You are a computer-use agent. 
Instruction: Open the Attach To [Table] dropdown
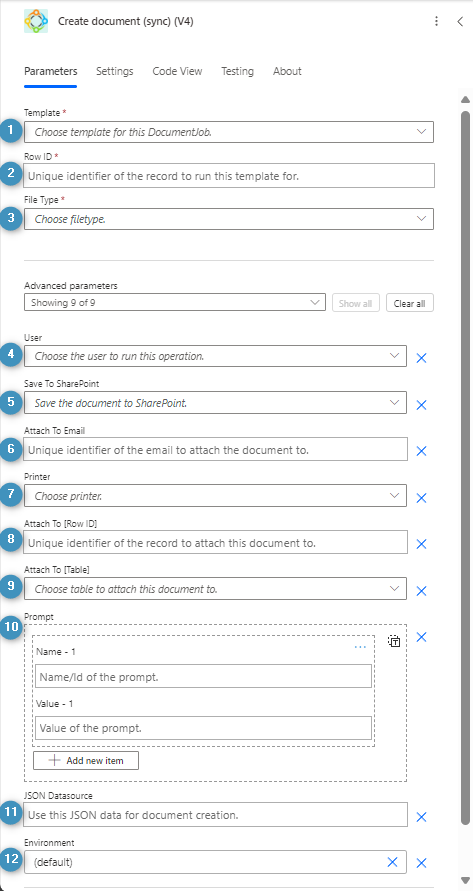[x=215, y=589]
